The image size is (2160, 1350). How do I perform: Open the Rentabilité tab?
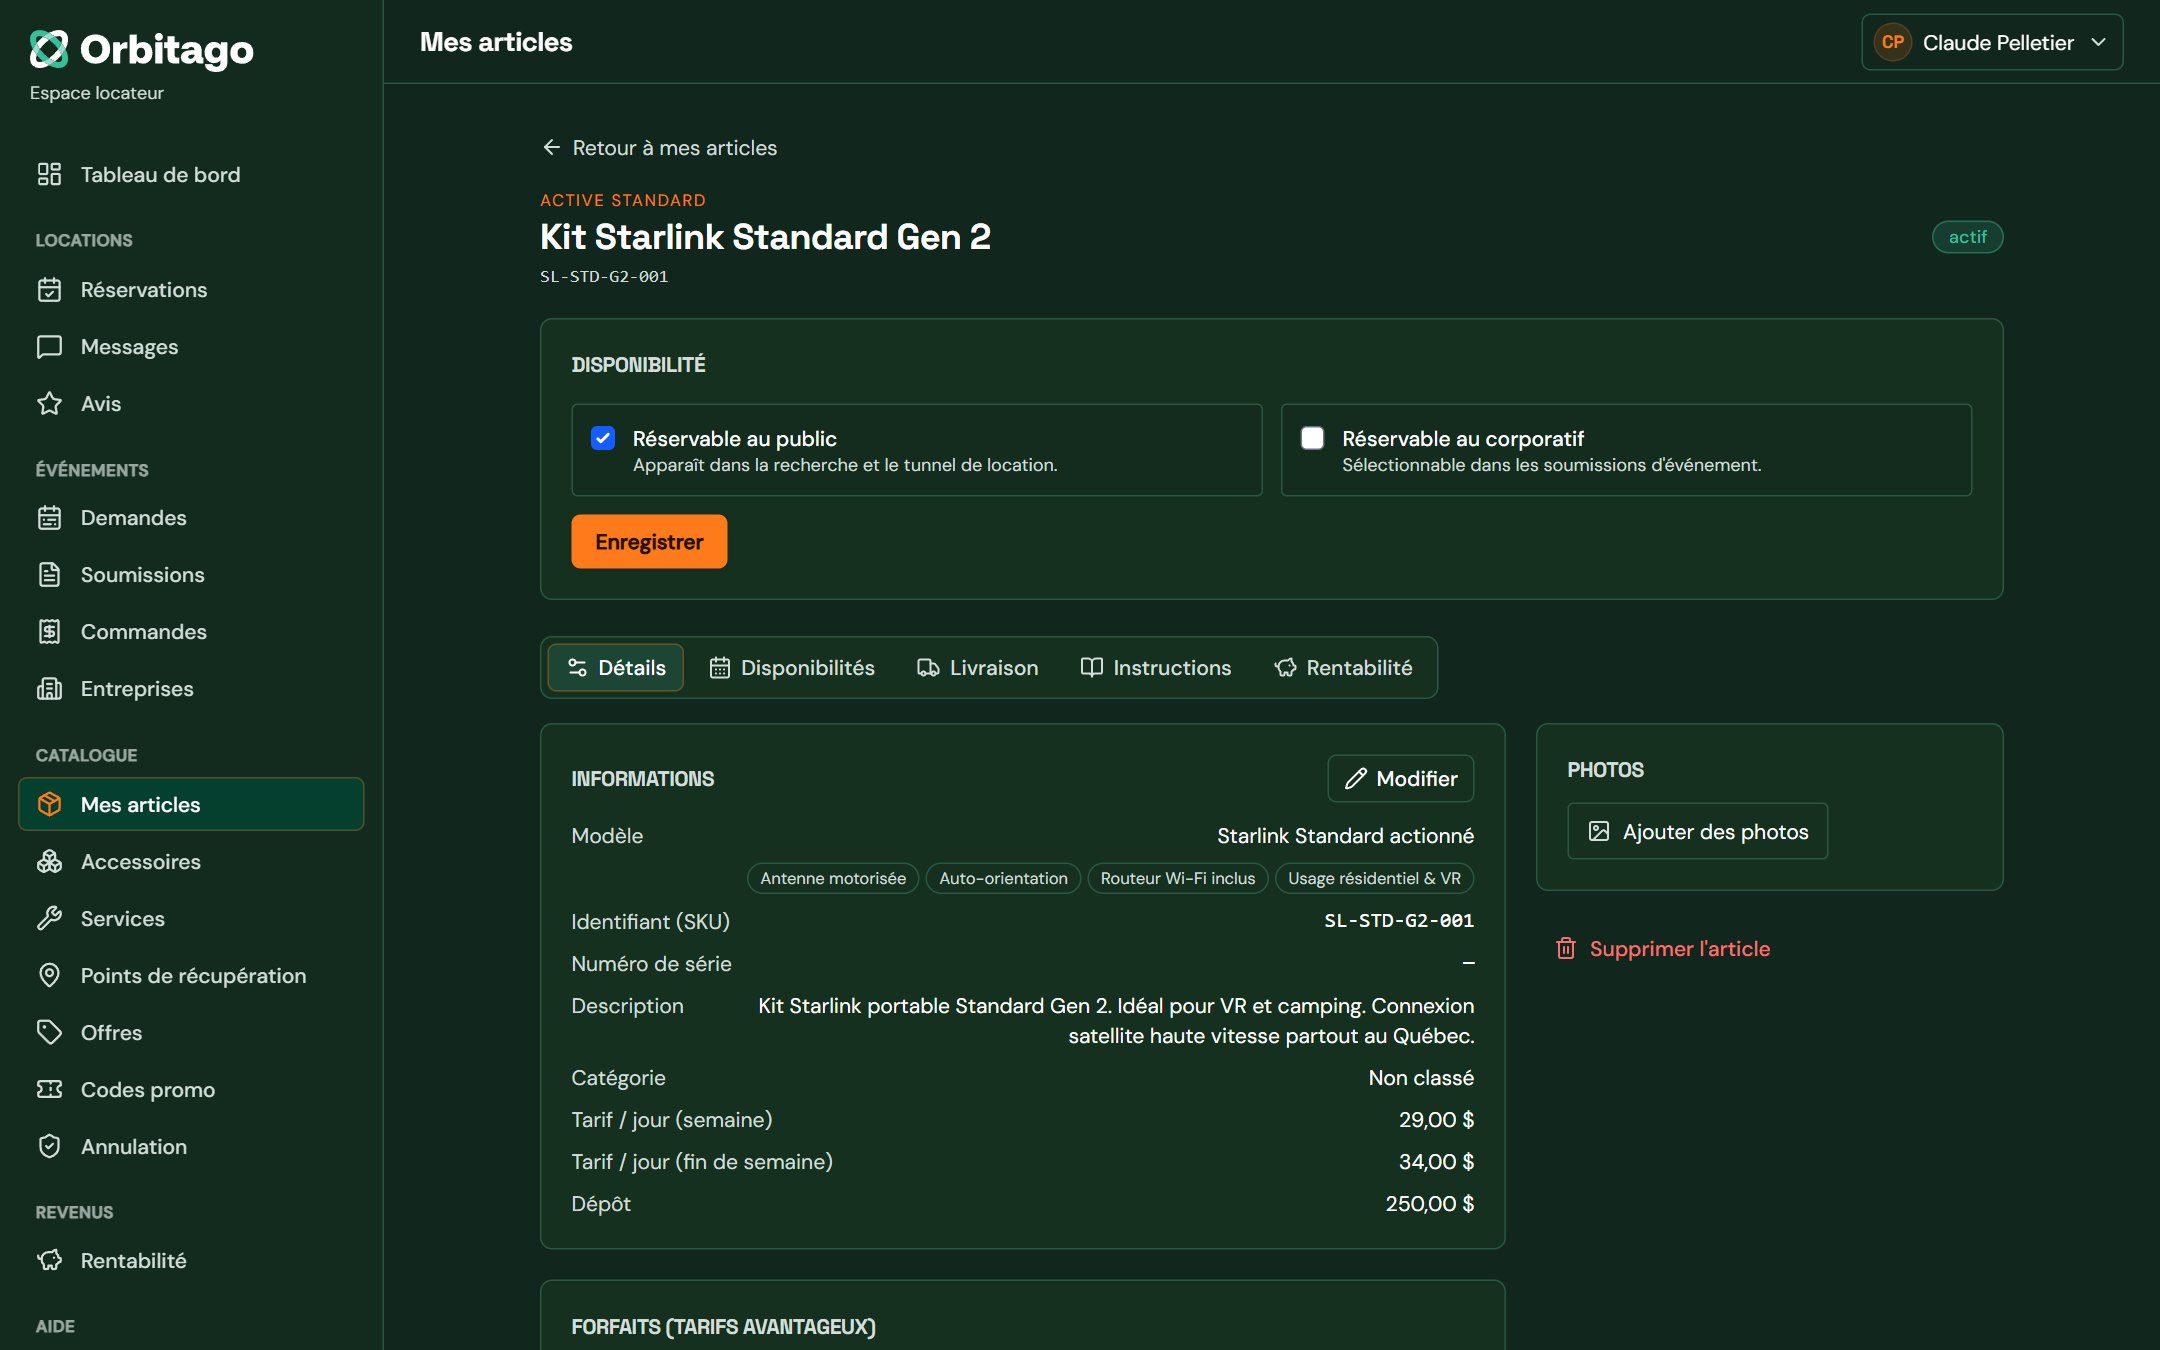coord(1343,668)
